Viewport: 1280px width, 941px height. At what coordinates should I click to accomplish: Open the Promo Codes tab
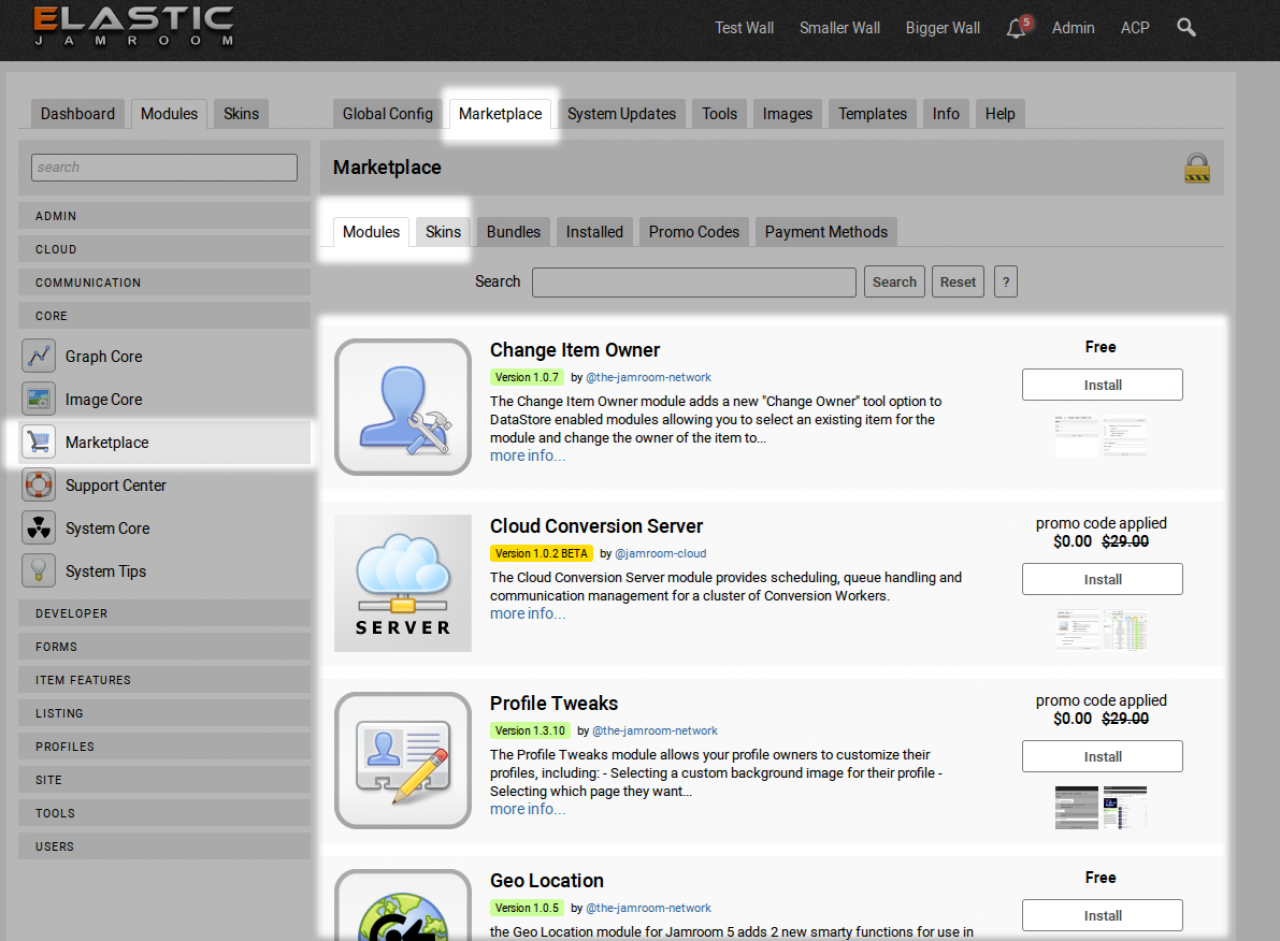click(x=693, y=232)
